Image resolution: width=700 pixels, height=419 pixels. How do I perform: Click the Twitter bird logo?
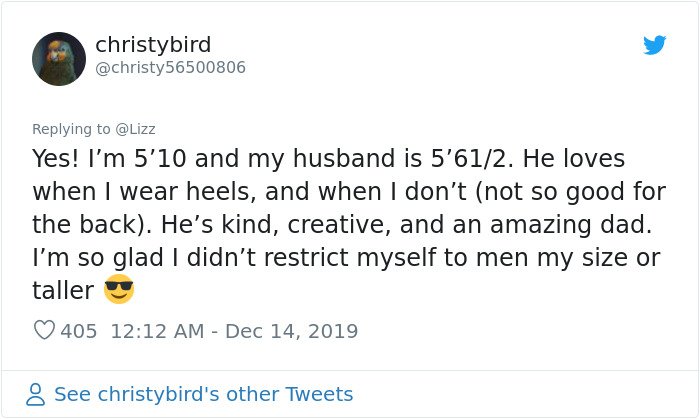654,45
